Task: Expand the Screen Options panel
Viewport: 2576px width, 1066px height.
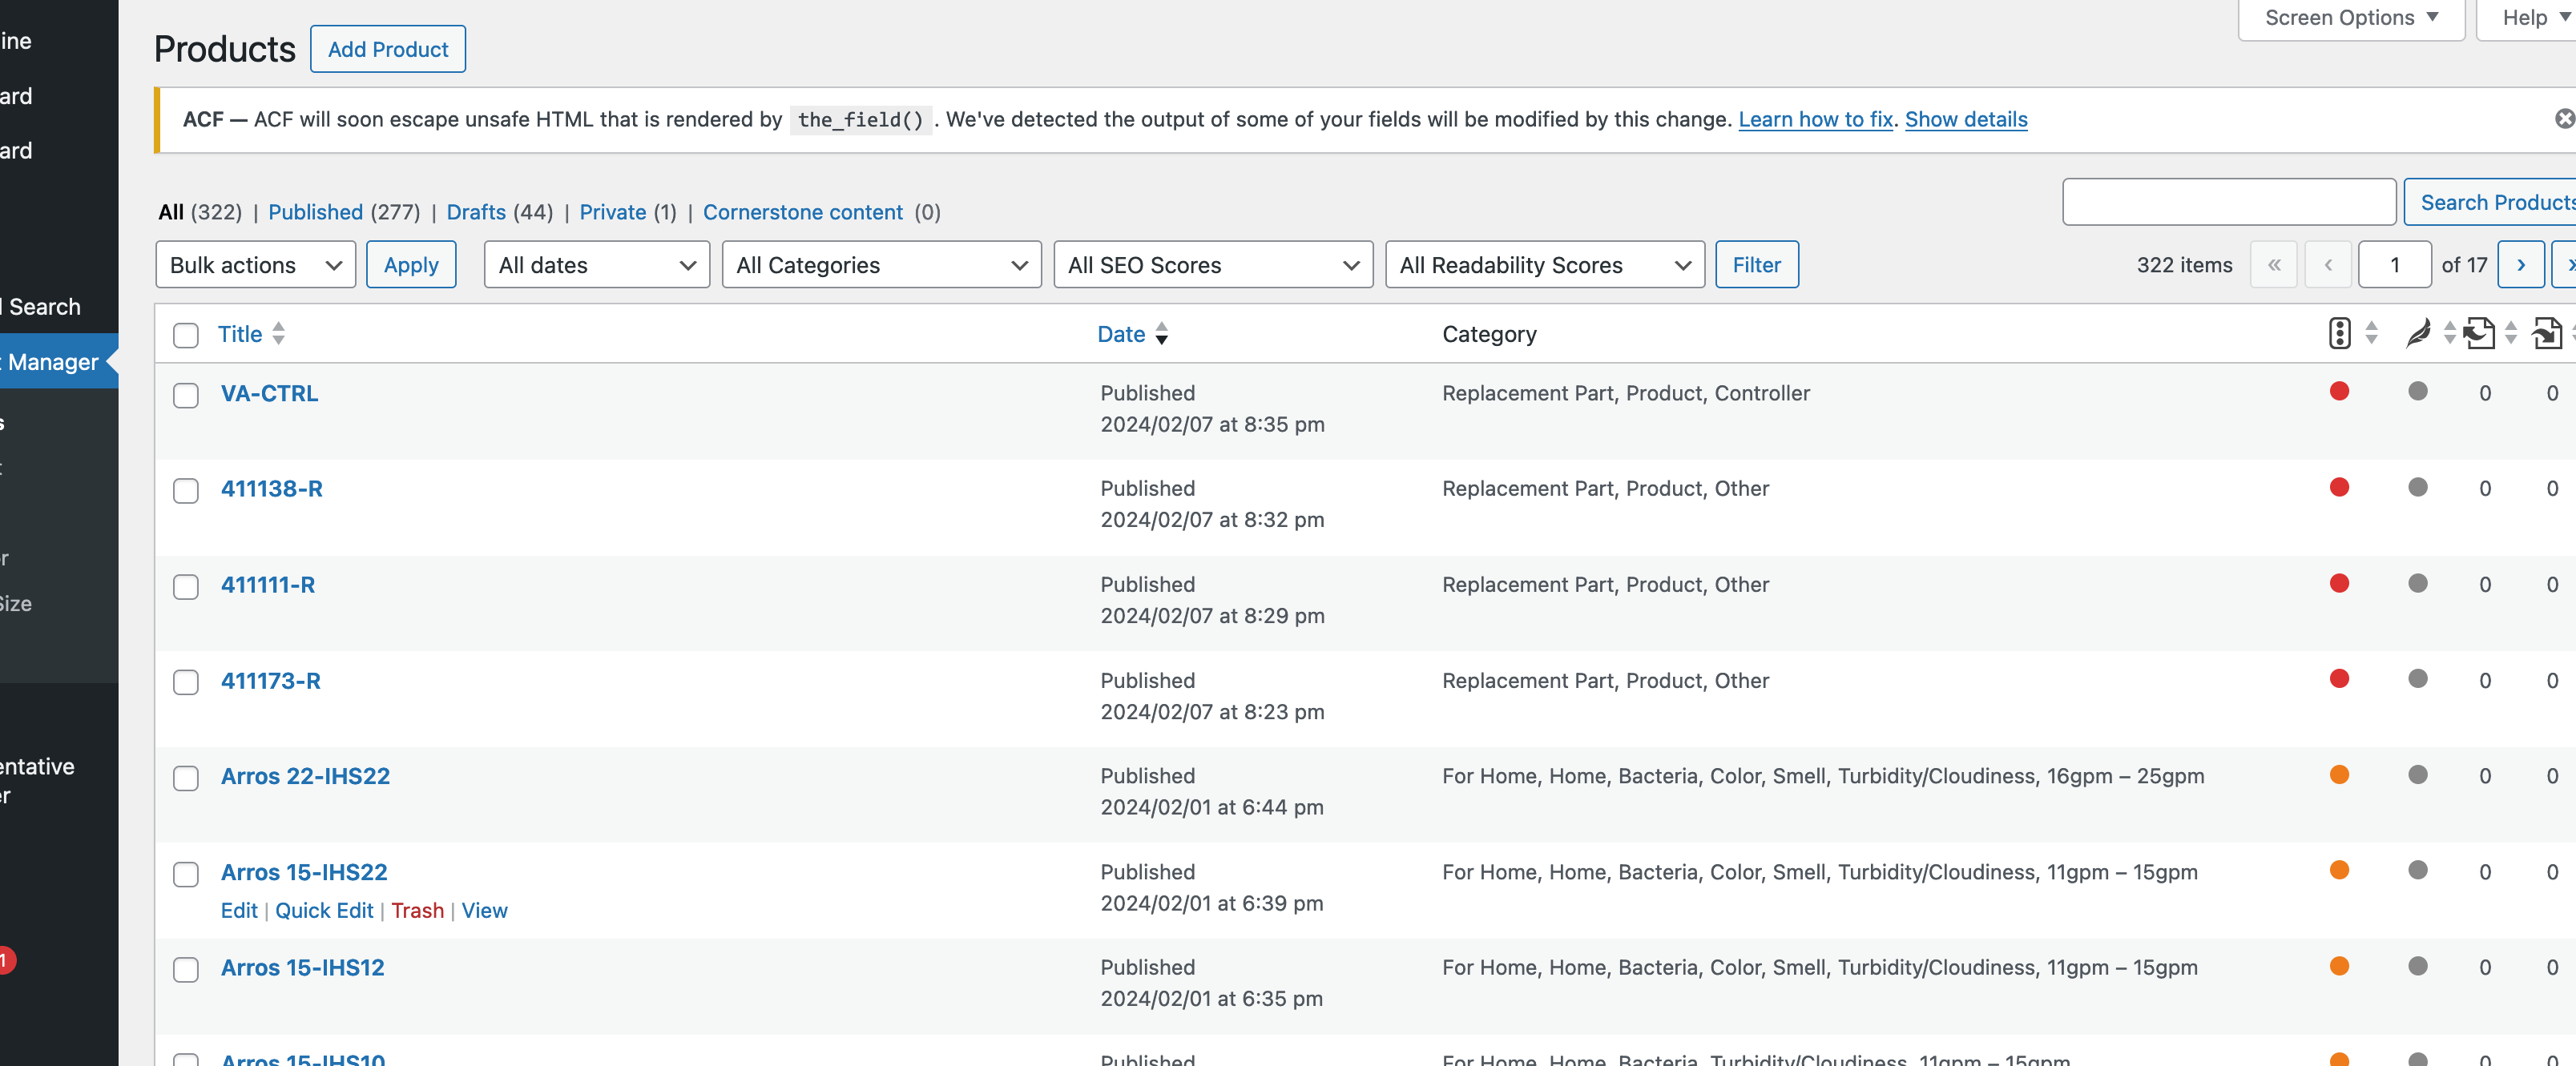Action: click(2351, 18)
